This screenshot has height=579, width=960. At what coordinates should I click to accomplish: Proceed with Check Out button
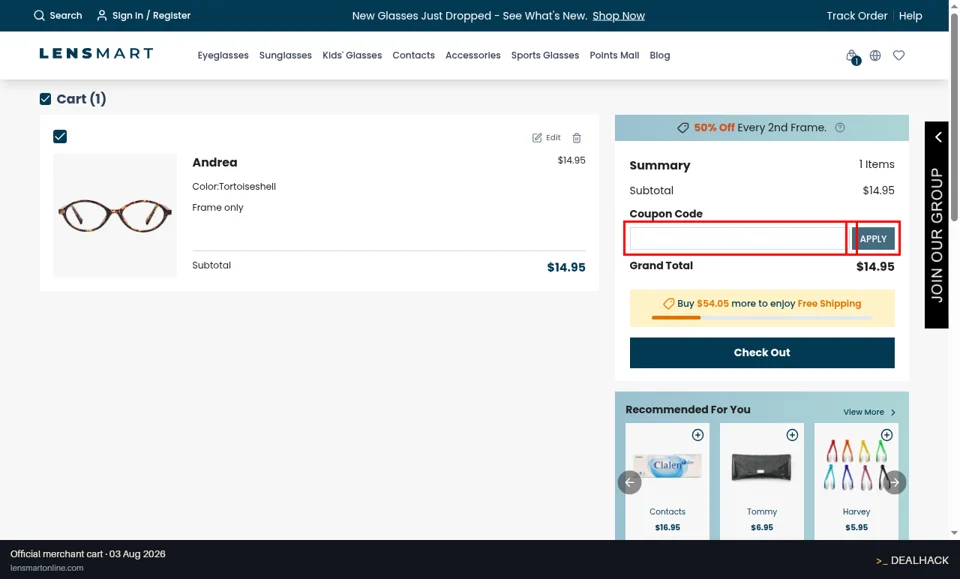[x=762, y=353]
